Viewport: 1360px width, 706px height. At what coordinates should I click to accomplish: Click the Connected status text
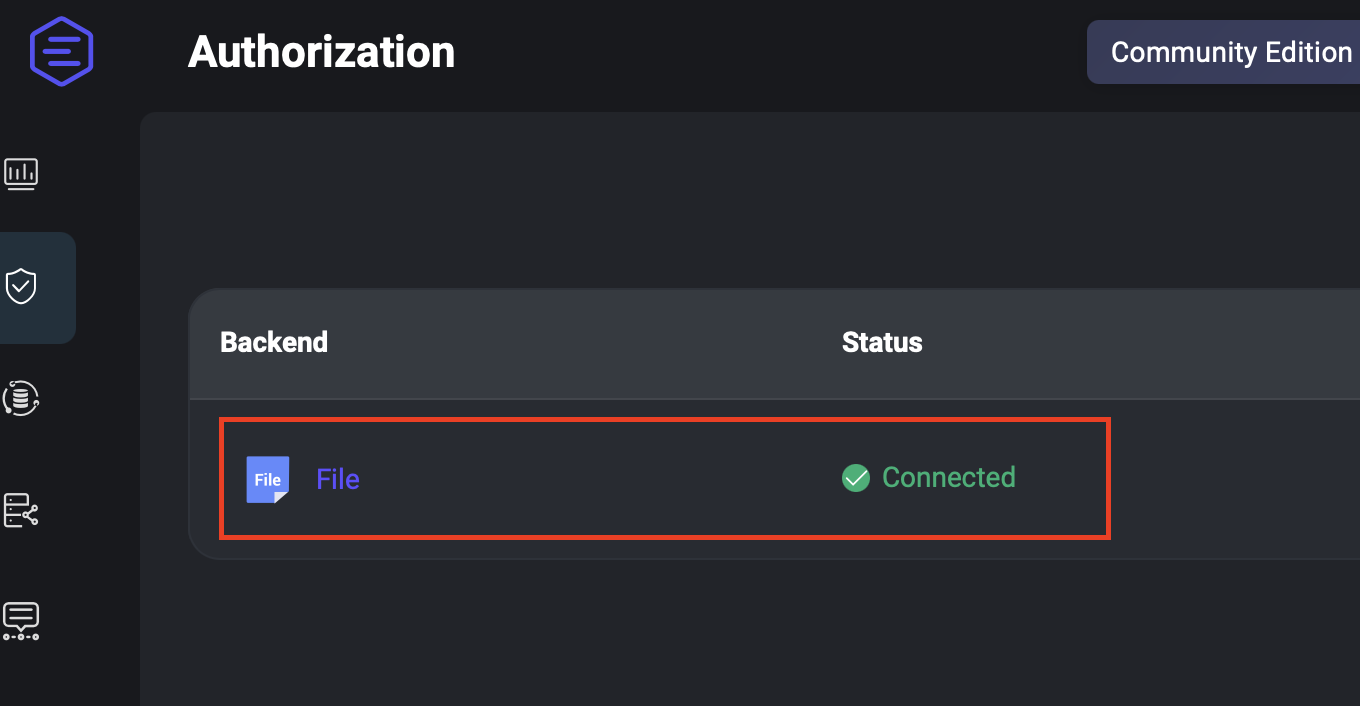click(x=948, y=478)
